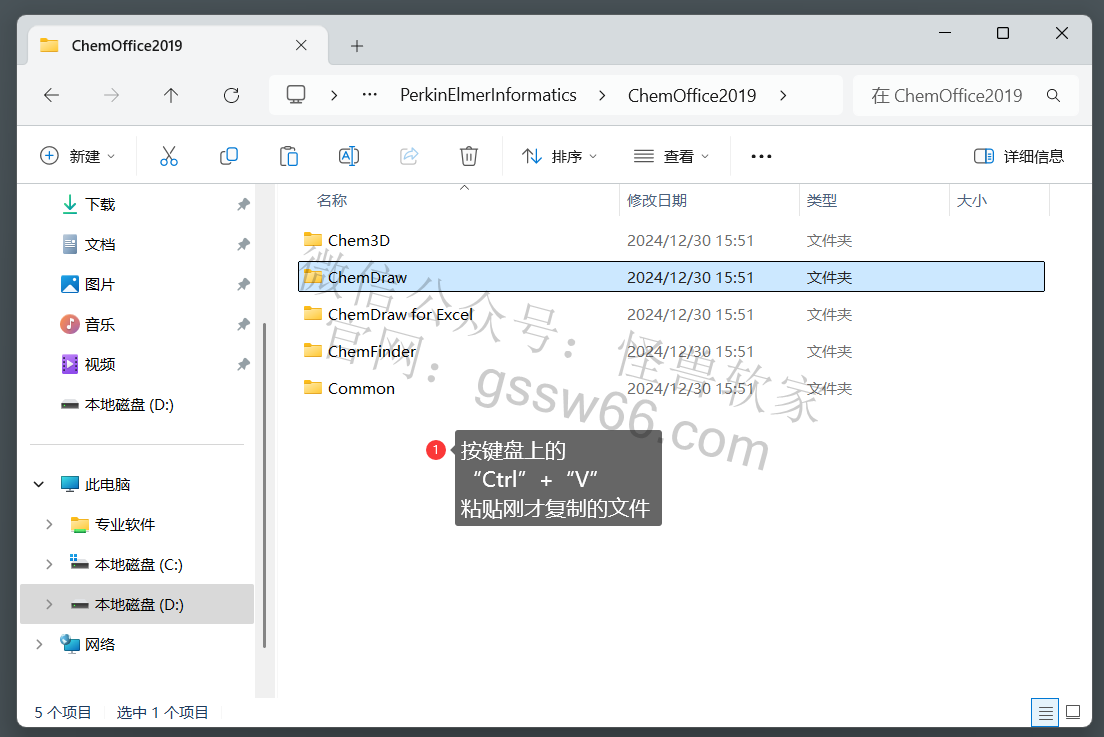Select 本地磁盘 (C:) in navigation tree
The height and width of the screenshot is (737, 1104).
139,565
